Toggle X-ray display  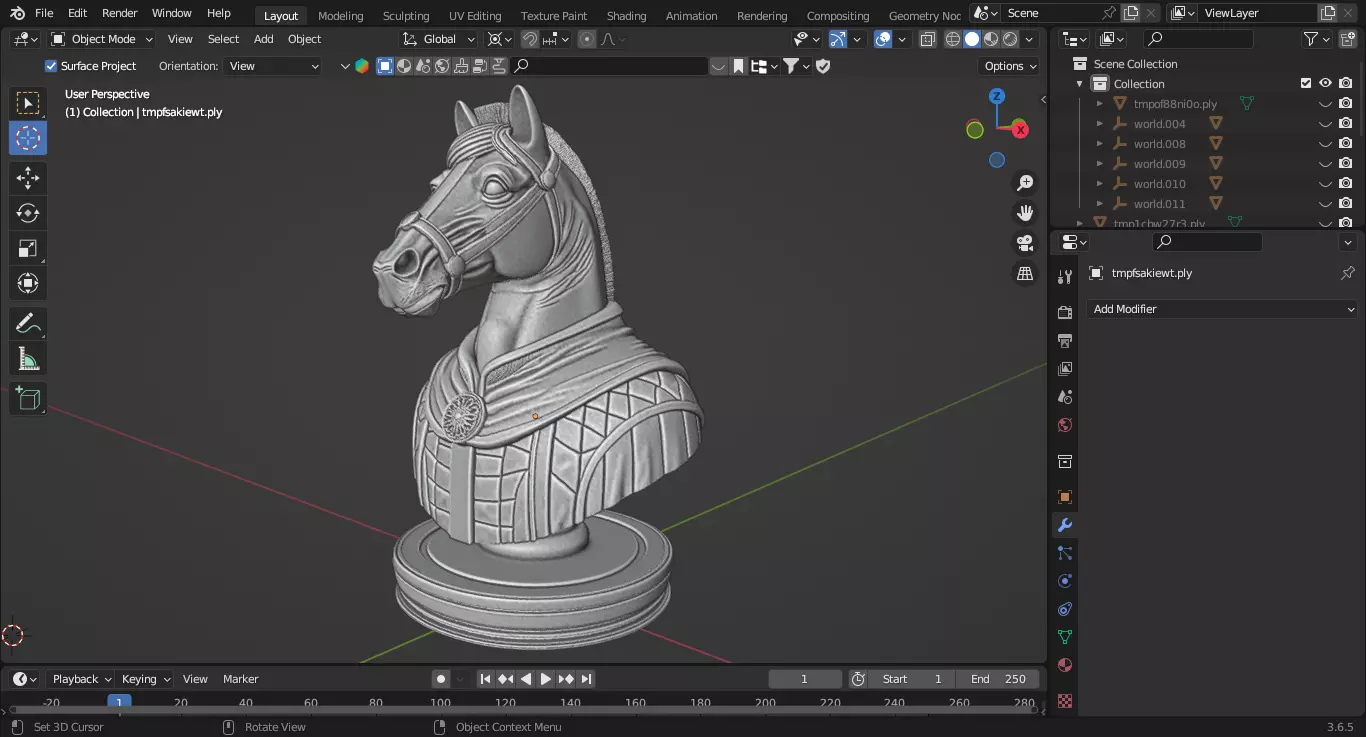click(x=927, y=39)
